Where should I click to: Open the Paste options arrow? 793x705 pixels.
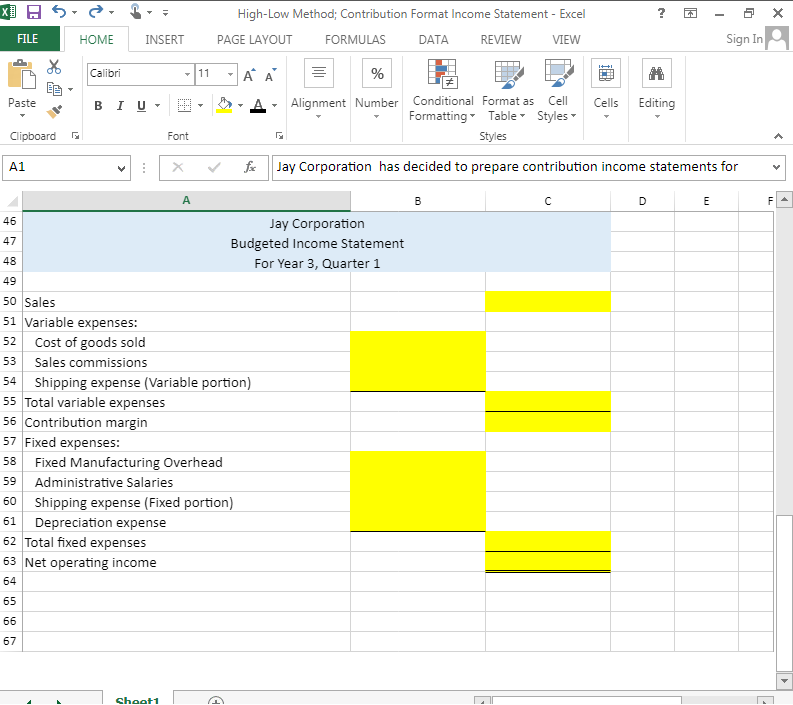[22, 116]
